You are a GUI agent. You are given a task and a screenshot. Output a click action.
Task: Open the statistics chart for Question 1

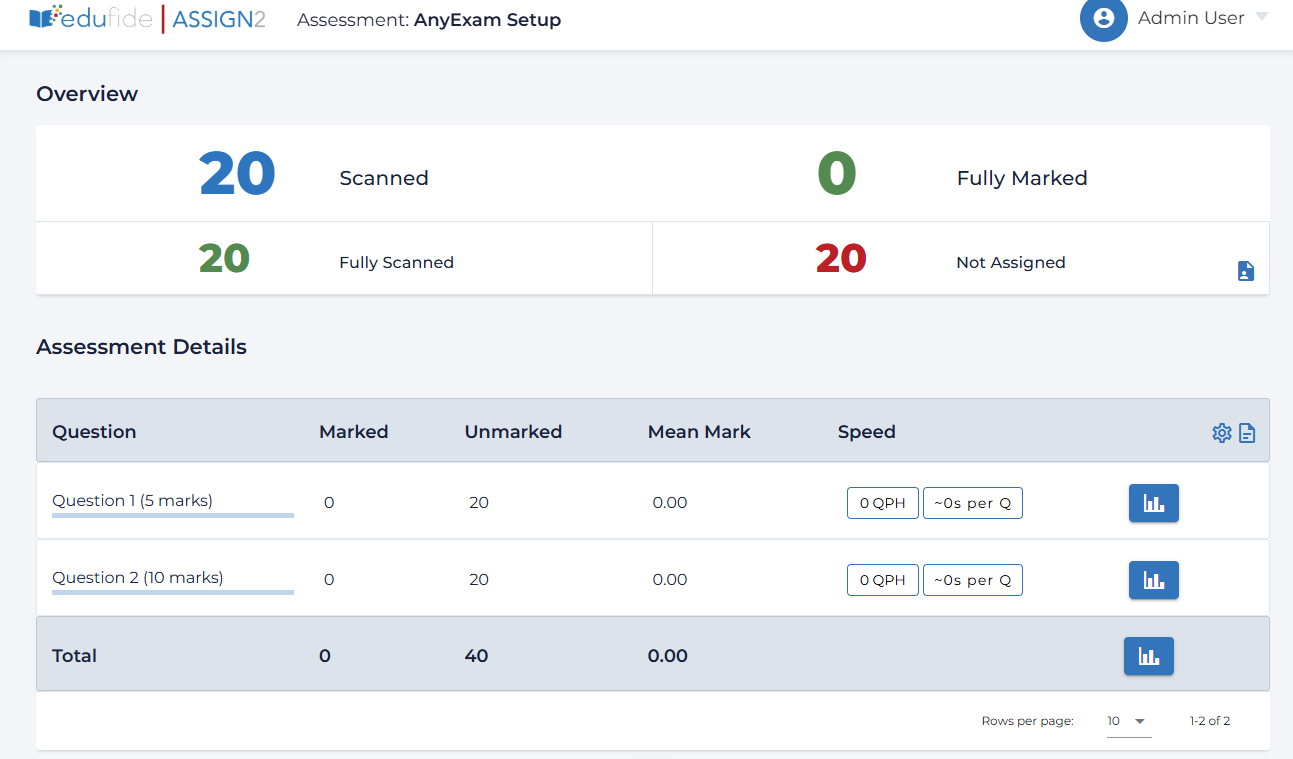pyautogui.click(x=1153, y=503)
